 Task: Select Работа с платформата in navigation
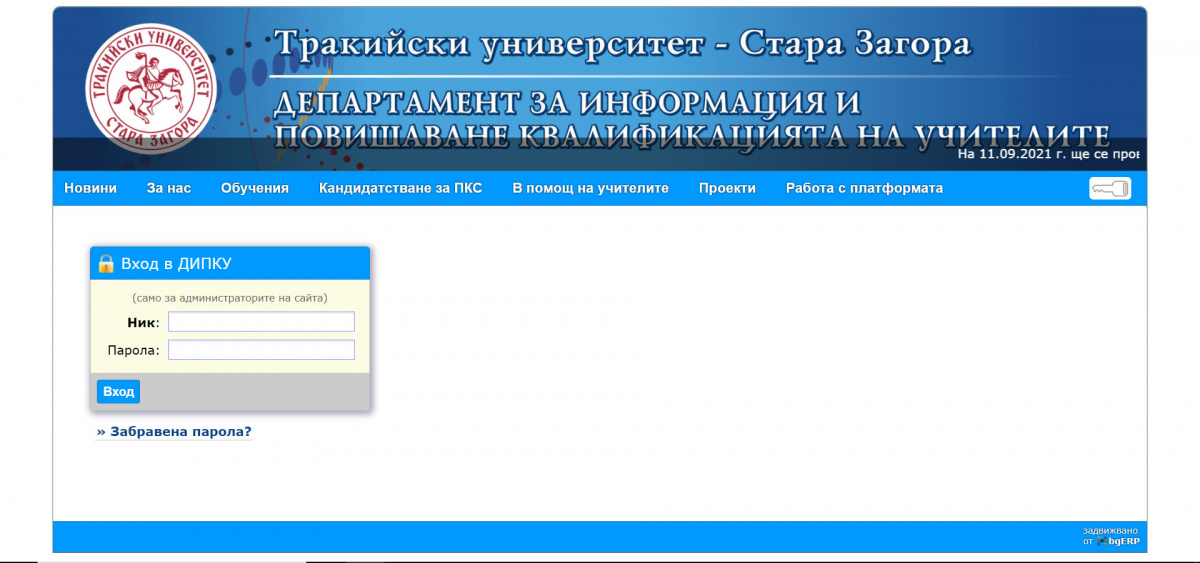pos(865,188)
